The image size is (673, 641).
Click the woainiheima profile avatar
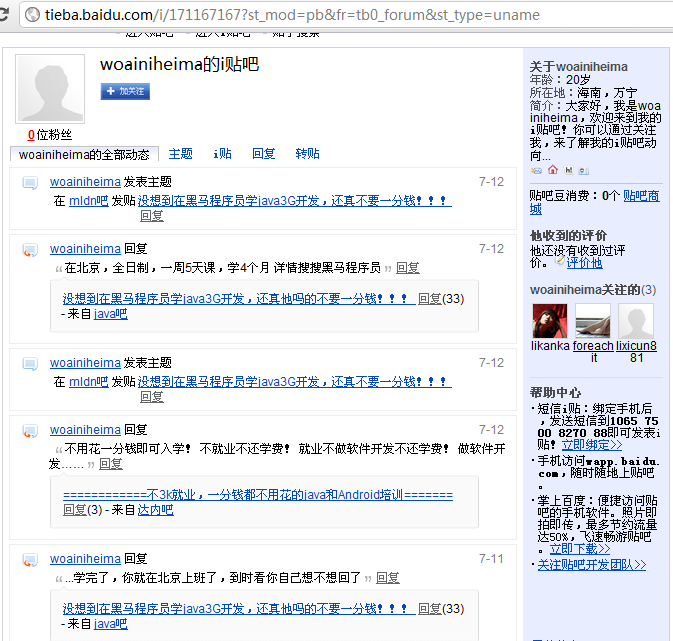coord(50,88)
